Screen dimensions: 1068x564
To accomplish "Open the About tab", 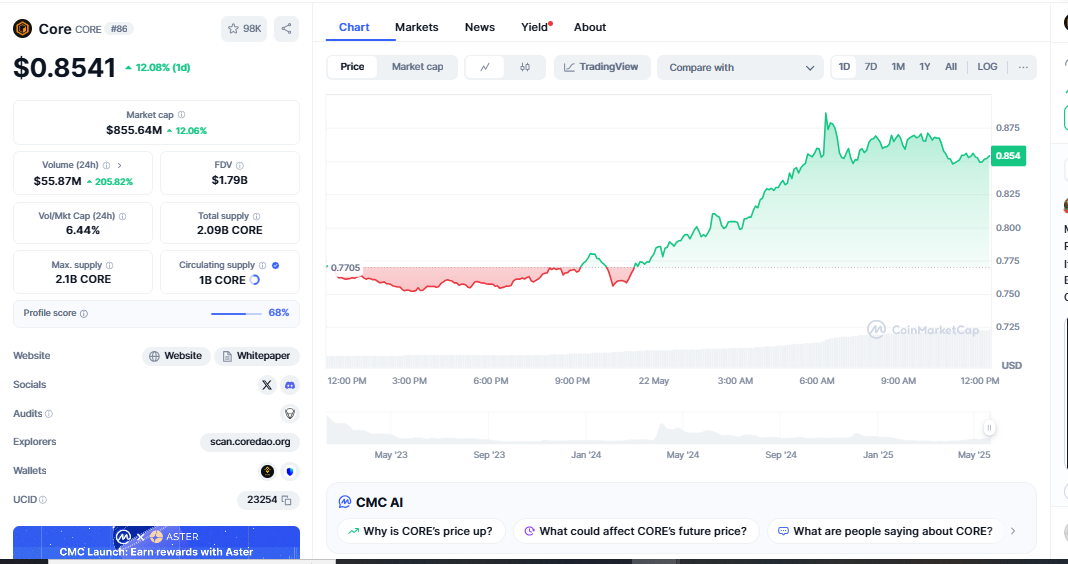I will pos(590,27).
